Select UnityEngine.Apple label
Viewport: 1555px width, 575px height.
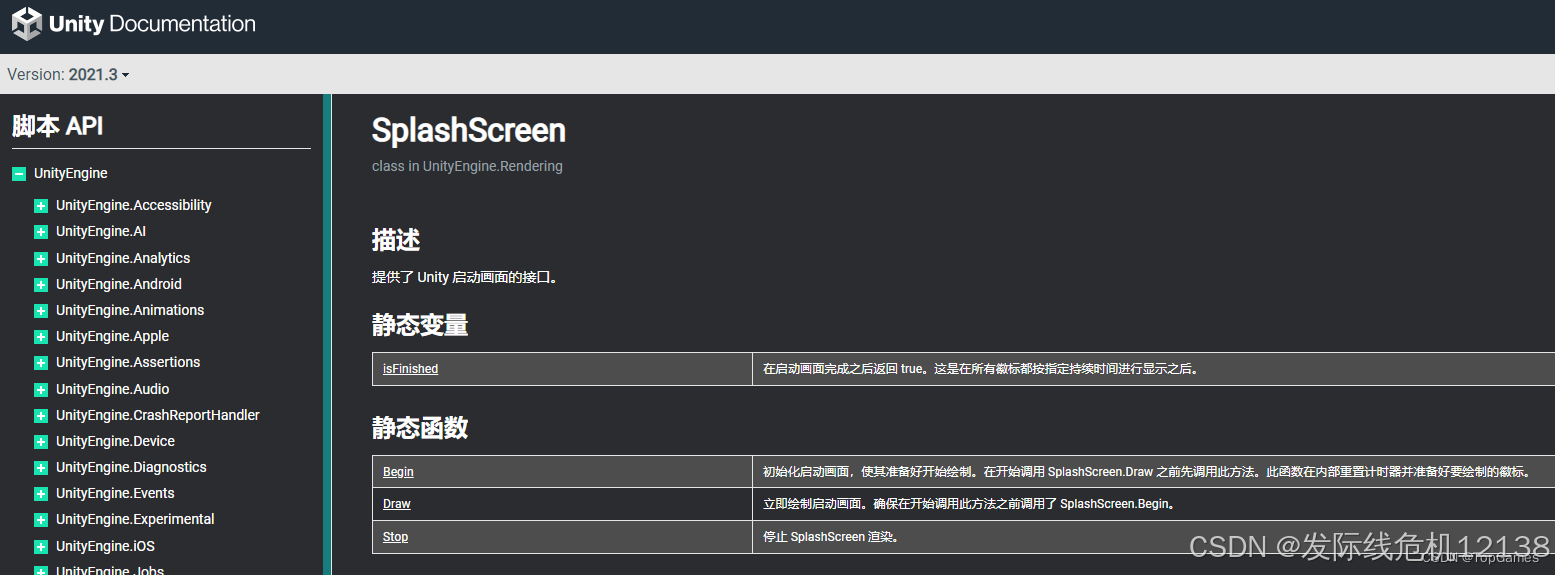[x=113, y=336]
